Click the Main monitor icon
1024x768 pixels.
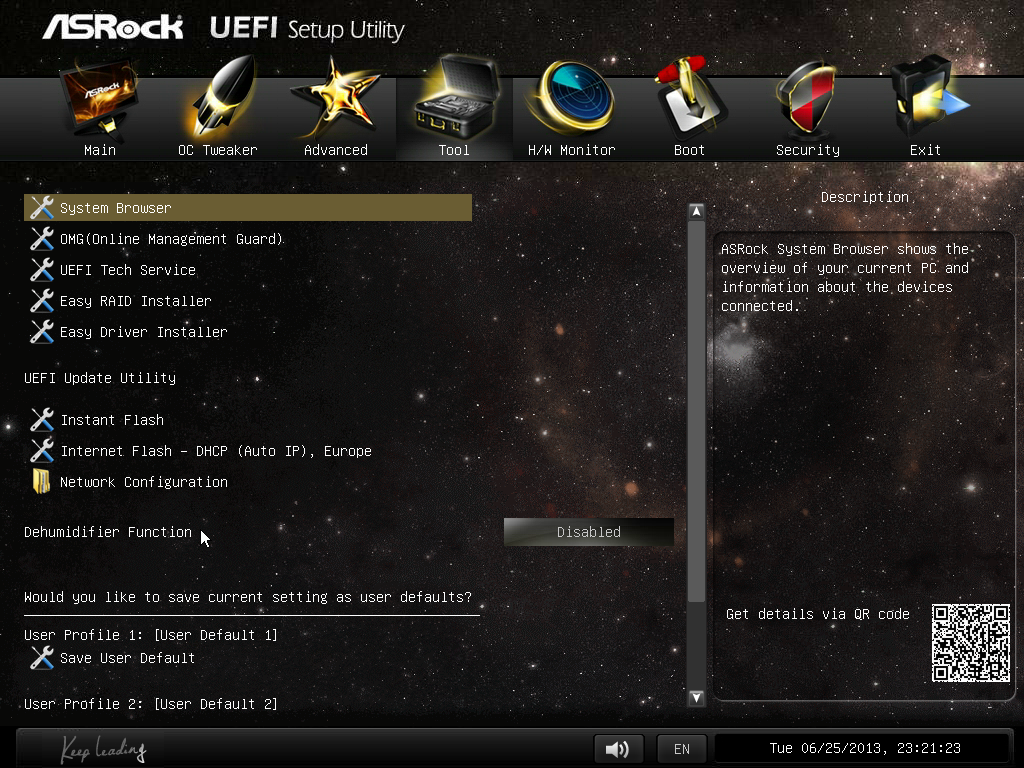[x=99, y=99]
